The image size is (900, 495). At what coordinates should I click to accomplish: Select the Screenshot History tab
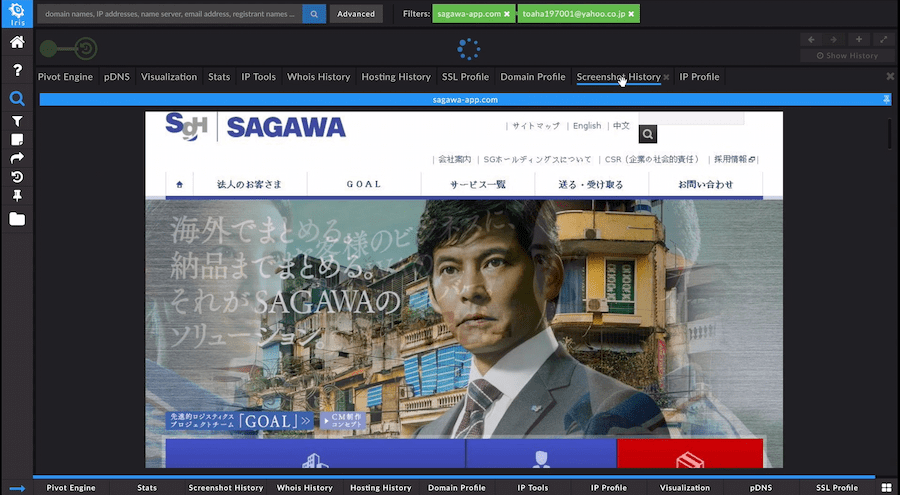tap(619, 77)
